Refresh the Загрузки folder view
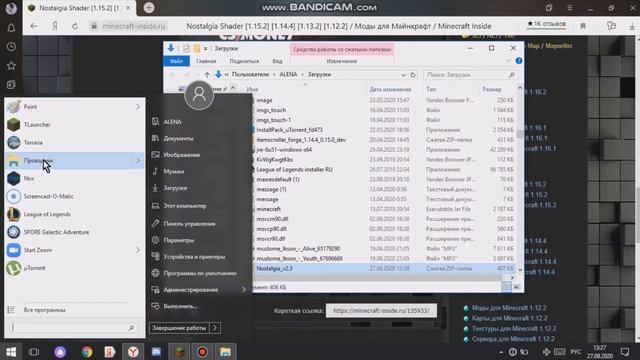Screen dimensions: 640x360 (413, 75)
